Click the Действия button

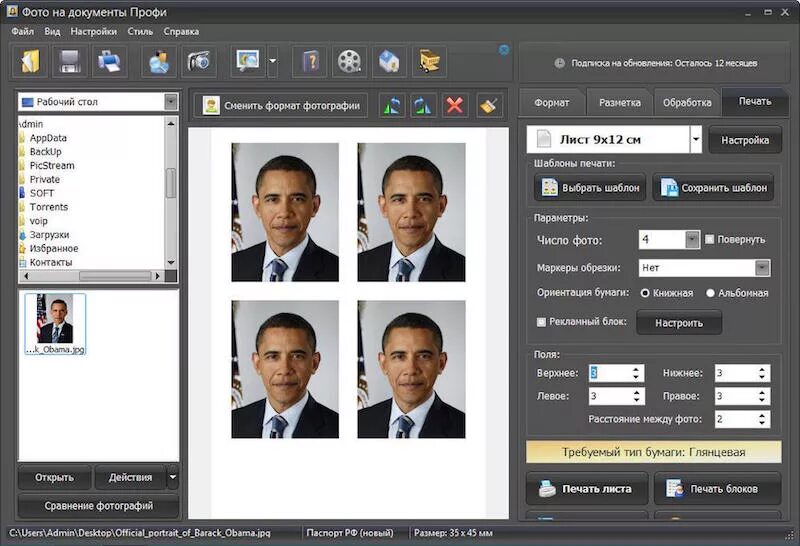click(131, 478)
